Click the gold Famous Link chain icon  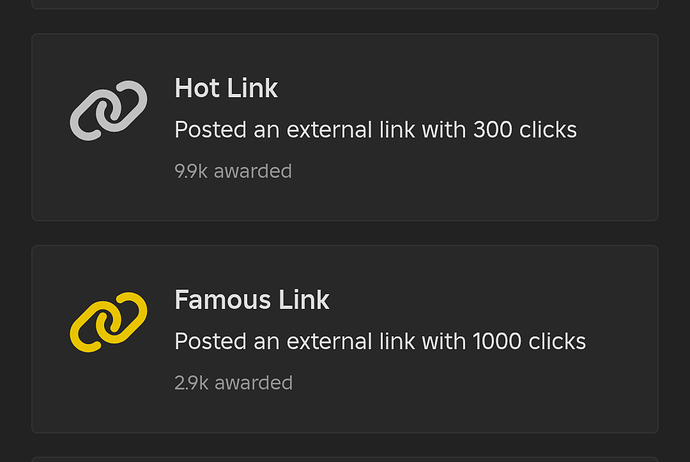(x=108, y=322)
